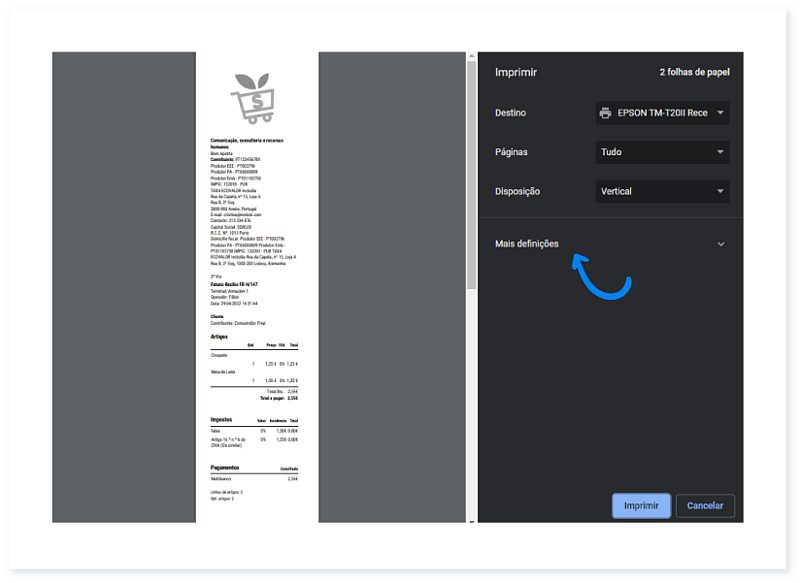The height and width of the screenshot is (583, 800).
Task: Click the 'Disposição' label
Action: [517, 191]
